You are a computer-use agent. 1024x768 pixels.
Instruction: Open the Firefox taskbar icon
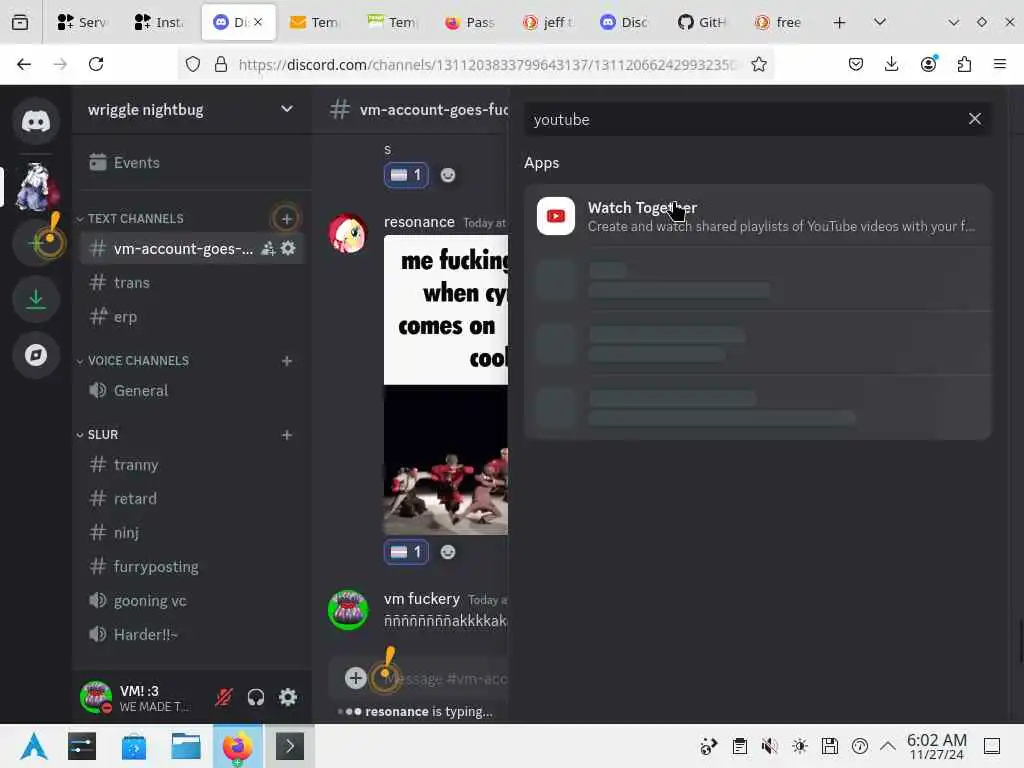pyautogui.click(x=238, y=746)
